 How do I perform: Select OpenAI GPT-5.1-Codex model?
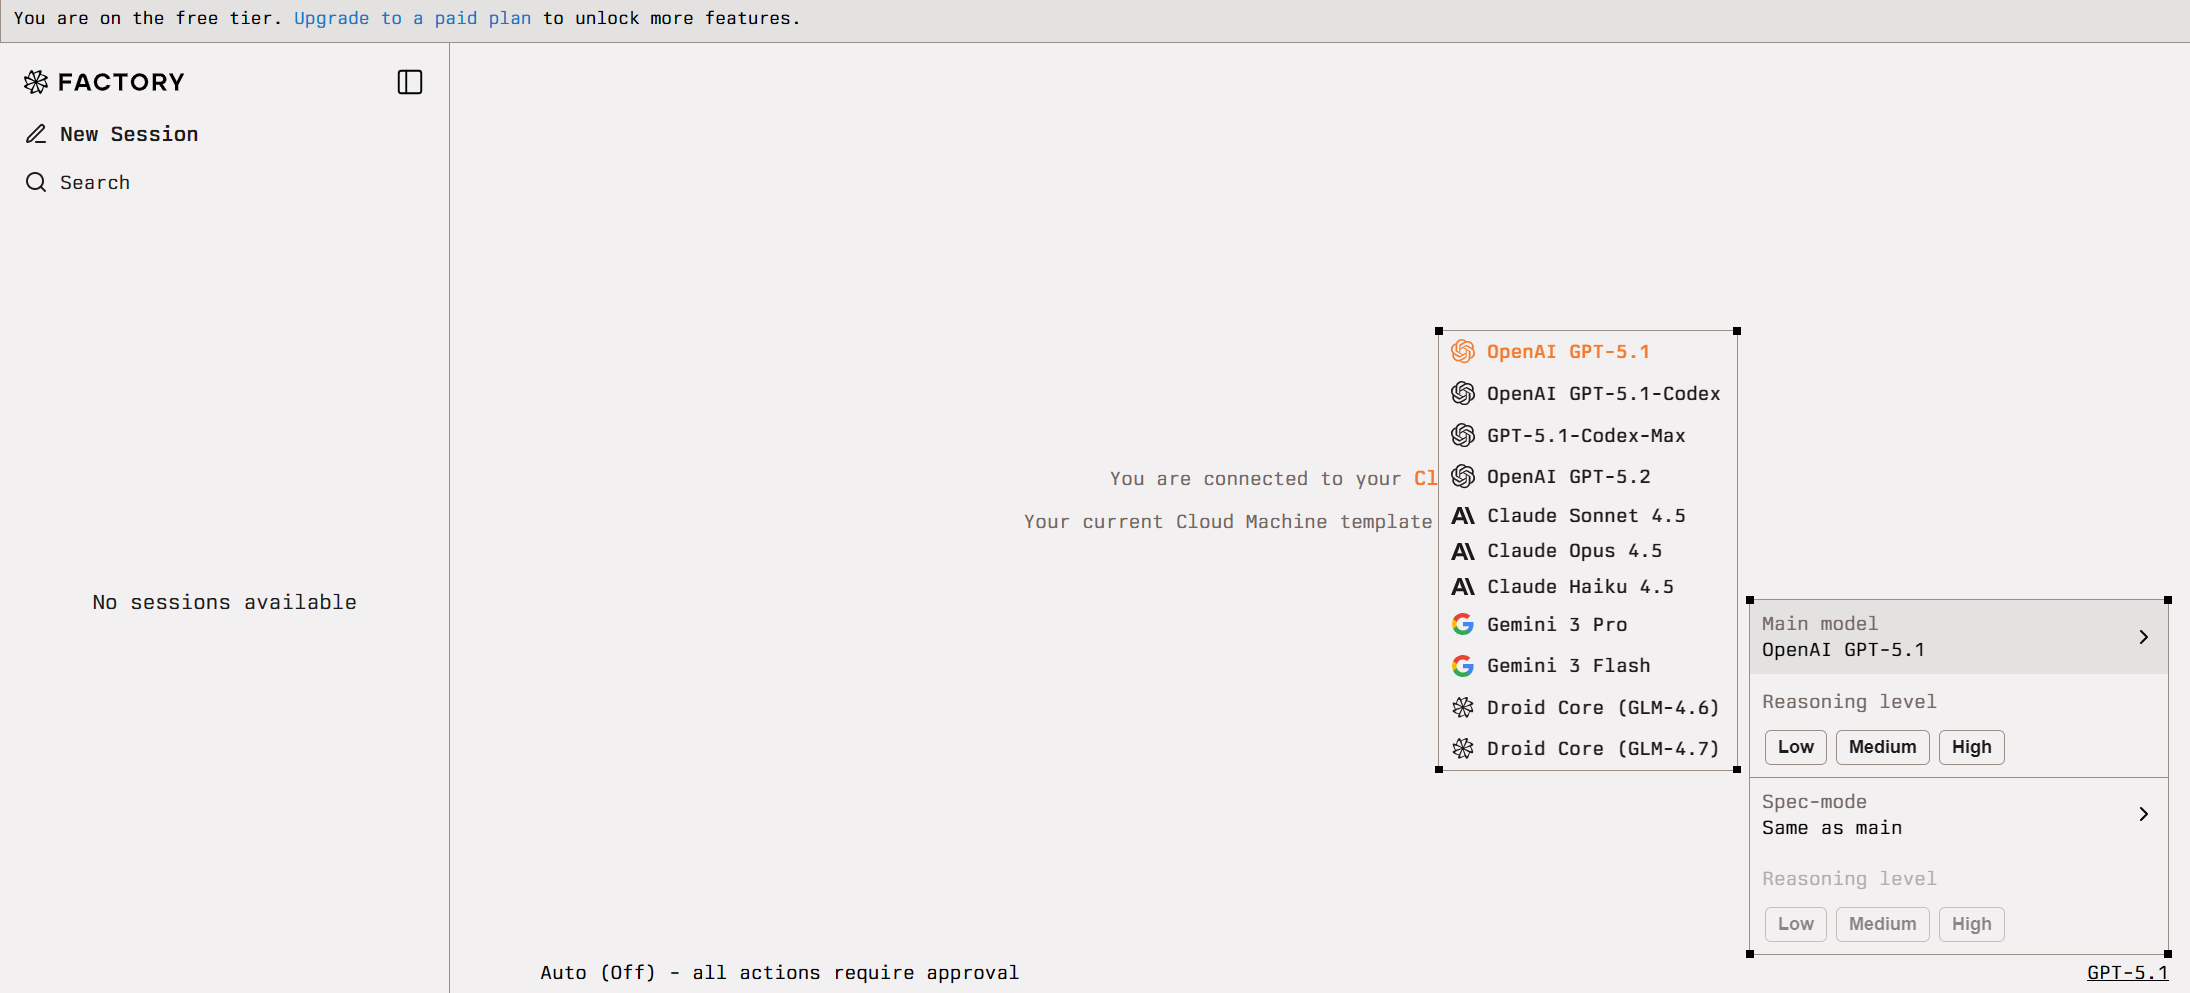pyautogui.click(x=1587, y=393)
